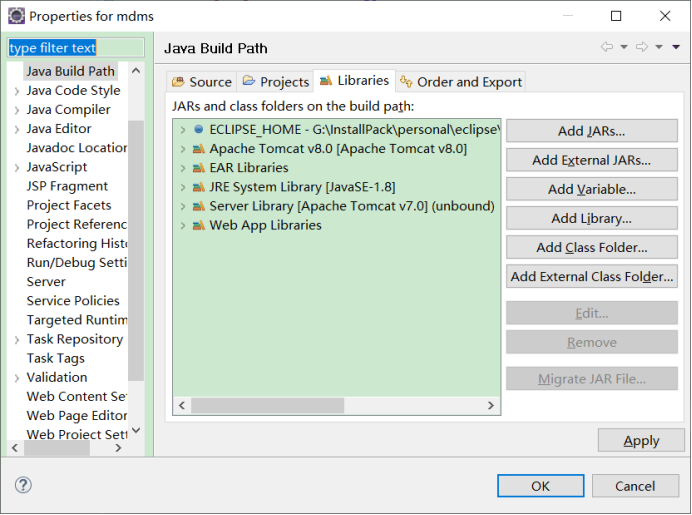
Task: Go back using the left arrow icon
Action: coord(607,47)
